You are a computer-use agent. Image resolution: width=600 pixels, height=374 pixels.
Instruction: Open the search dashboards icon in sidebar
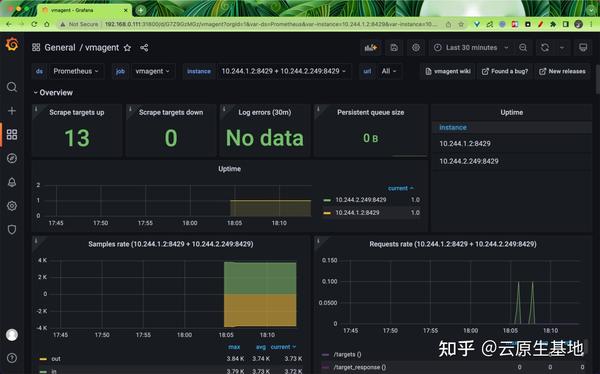[12, 87]
